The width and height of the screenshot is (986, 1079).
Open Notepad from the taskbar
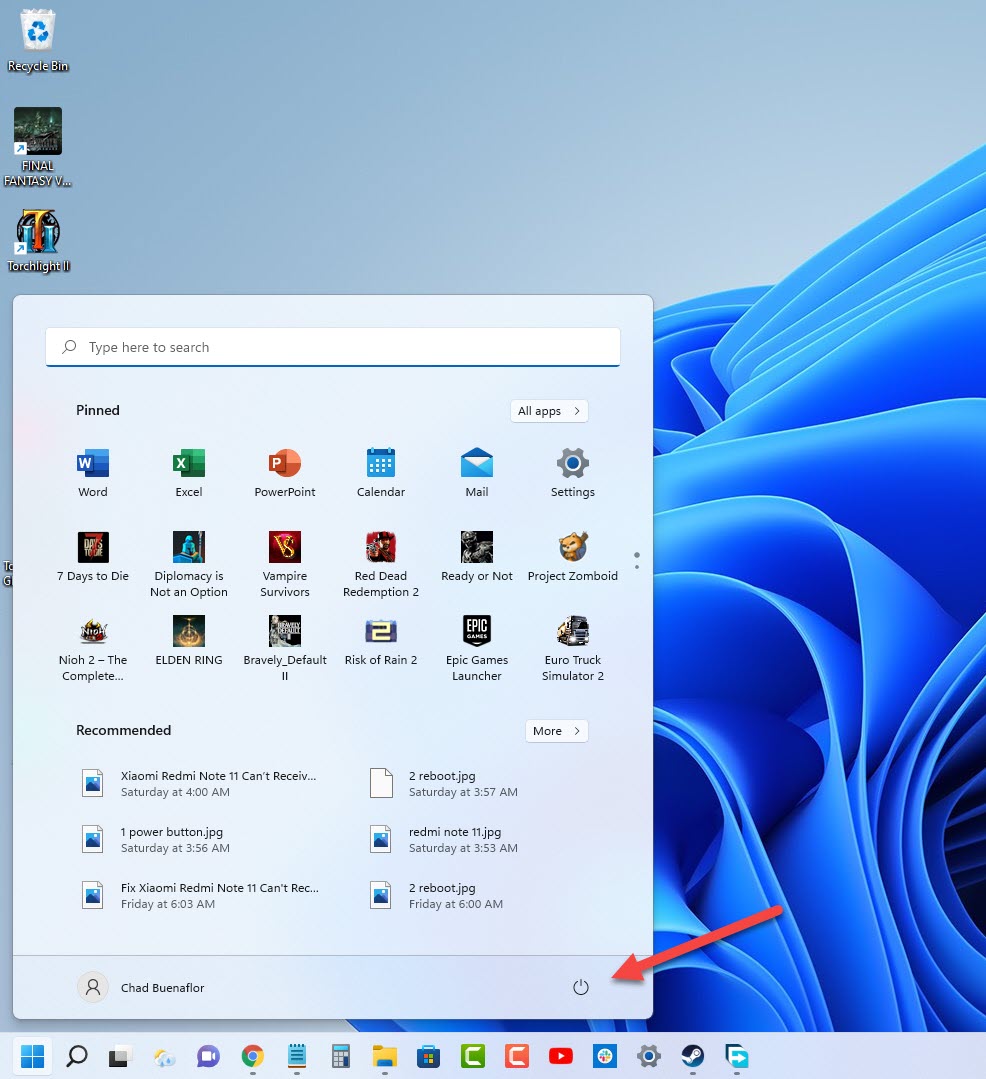[x=297, y=1056]
